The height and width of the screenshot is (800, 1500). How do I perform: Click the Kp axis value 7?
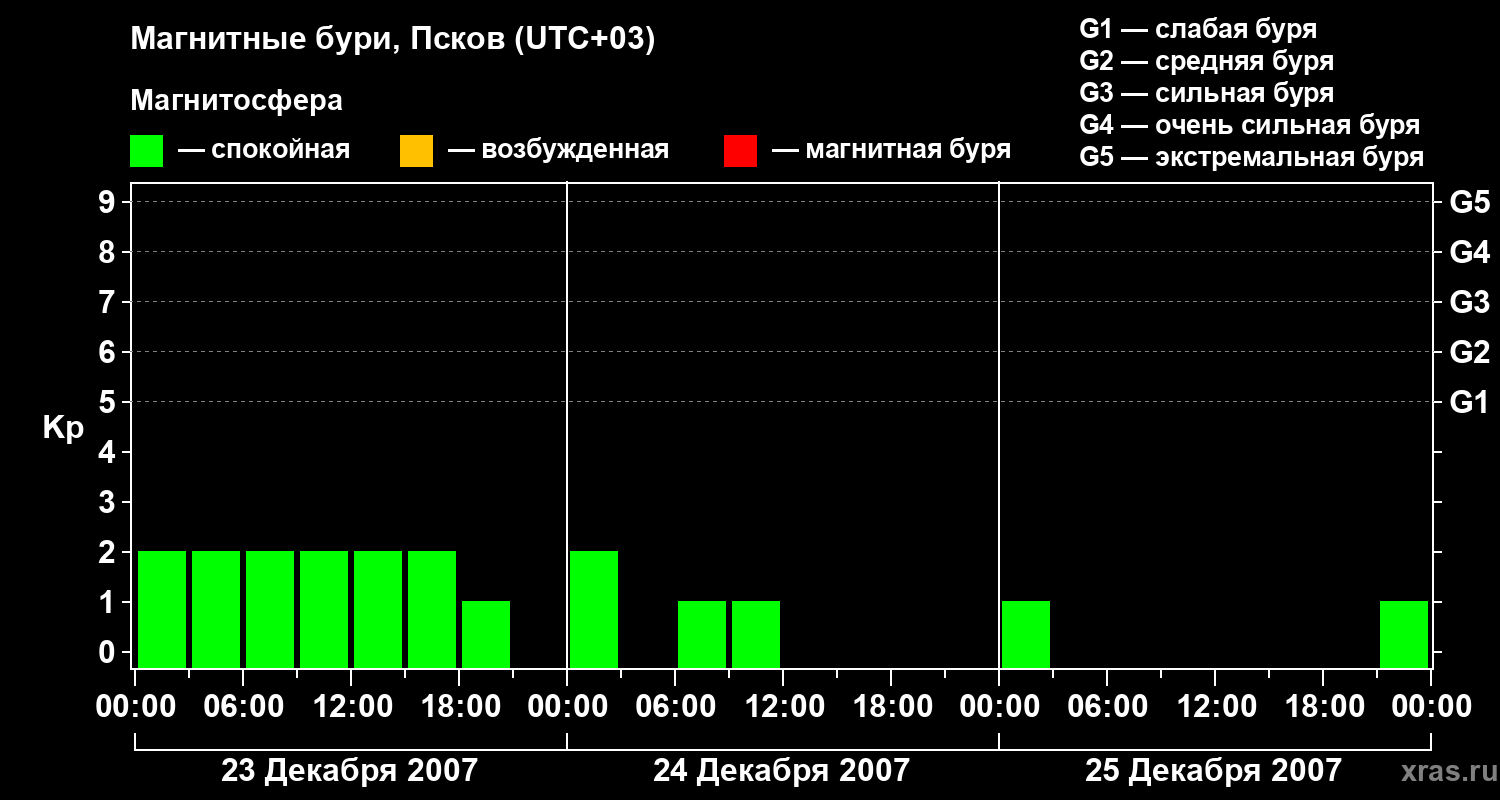109,302
